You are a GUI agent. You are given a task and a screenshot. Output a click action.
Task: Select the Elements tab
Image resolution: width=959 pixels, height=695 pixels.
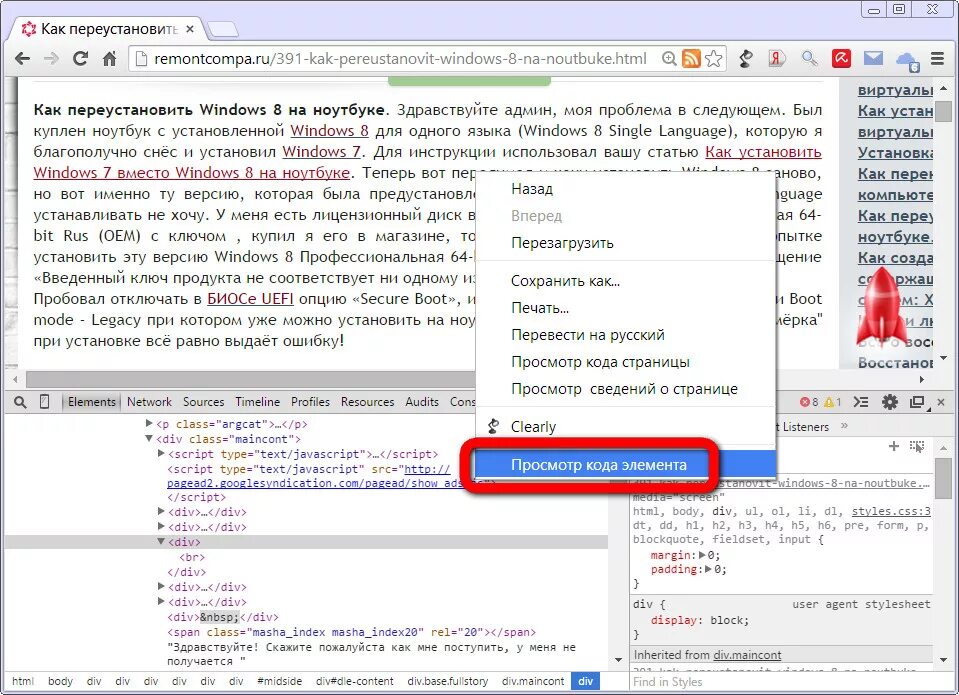tap(92, 402)
